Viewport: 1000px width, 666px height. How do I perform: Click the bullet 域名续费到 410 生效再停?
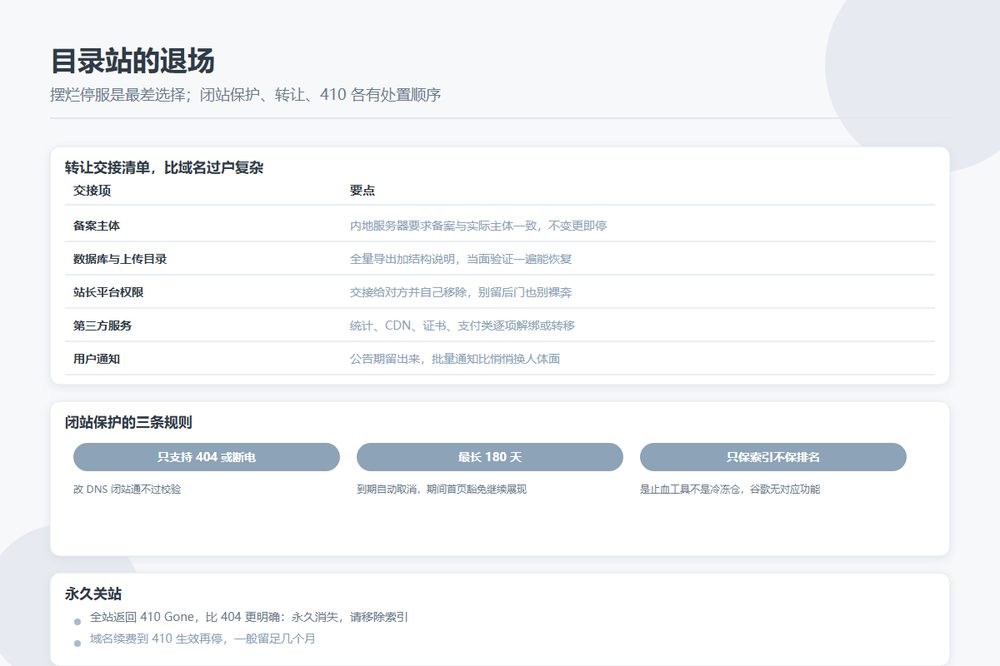(202, 639)
